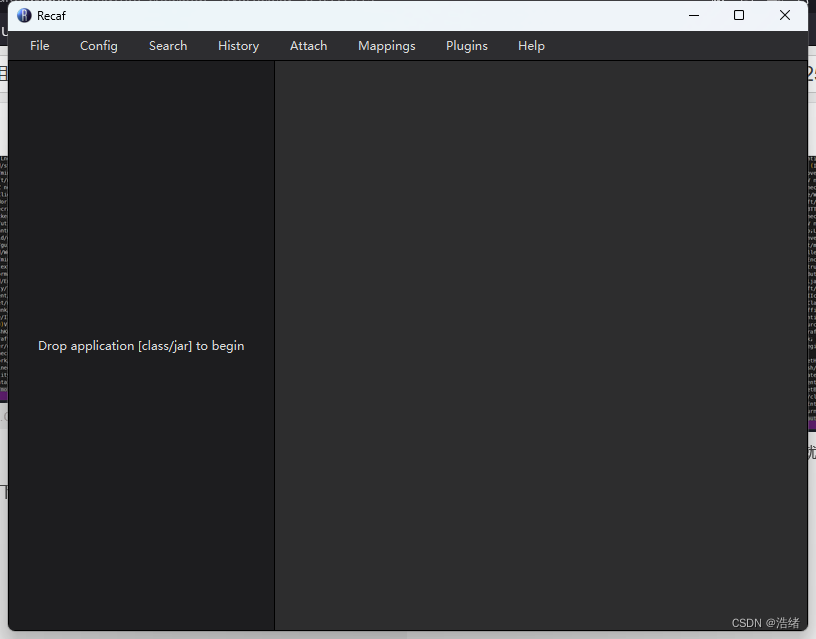This screenshot has height=639, width=816.
Task: Close the Recaf window
Action: [x=785, y=16]
